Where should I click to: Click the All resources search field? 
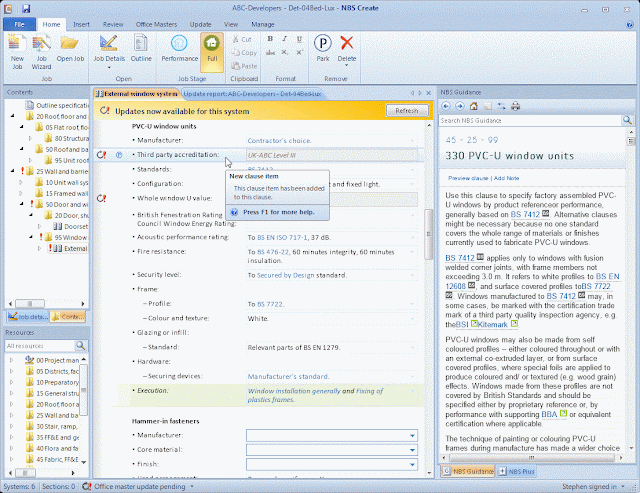coord(40,346)
